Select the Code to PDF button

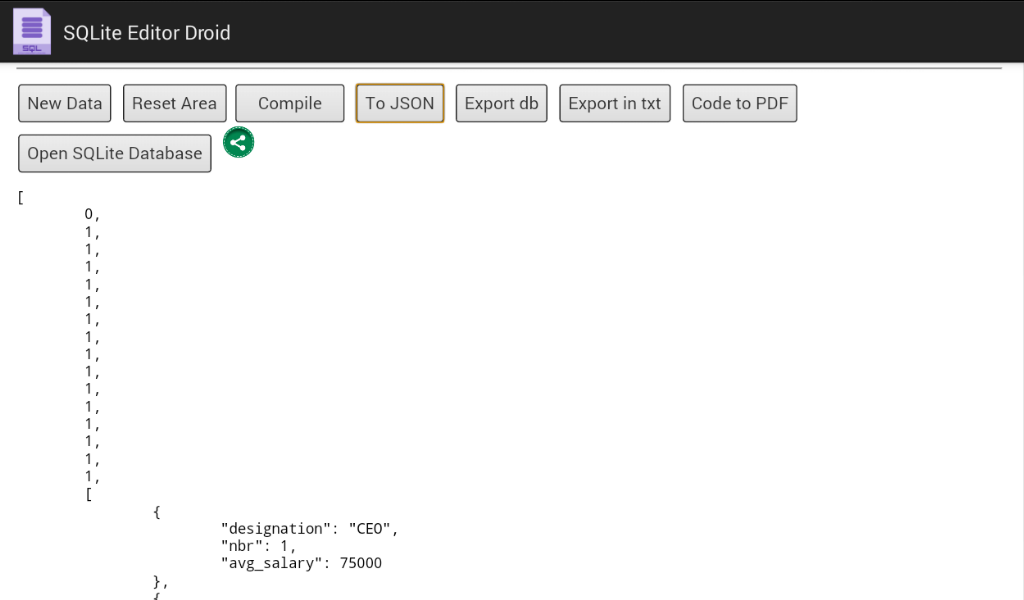pos(739,103)
